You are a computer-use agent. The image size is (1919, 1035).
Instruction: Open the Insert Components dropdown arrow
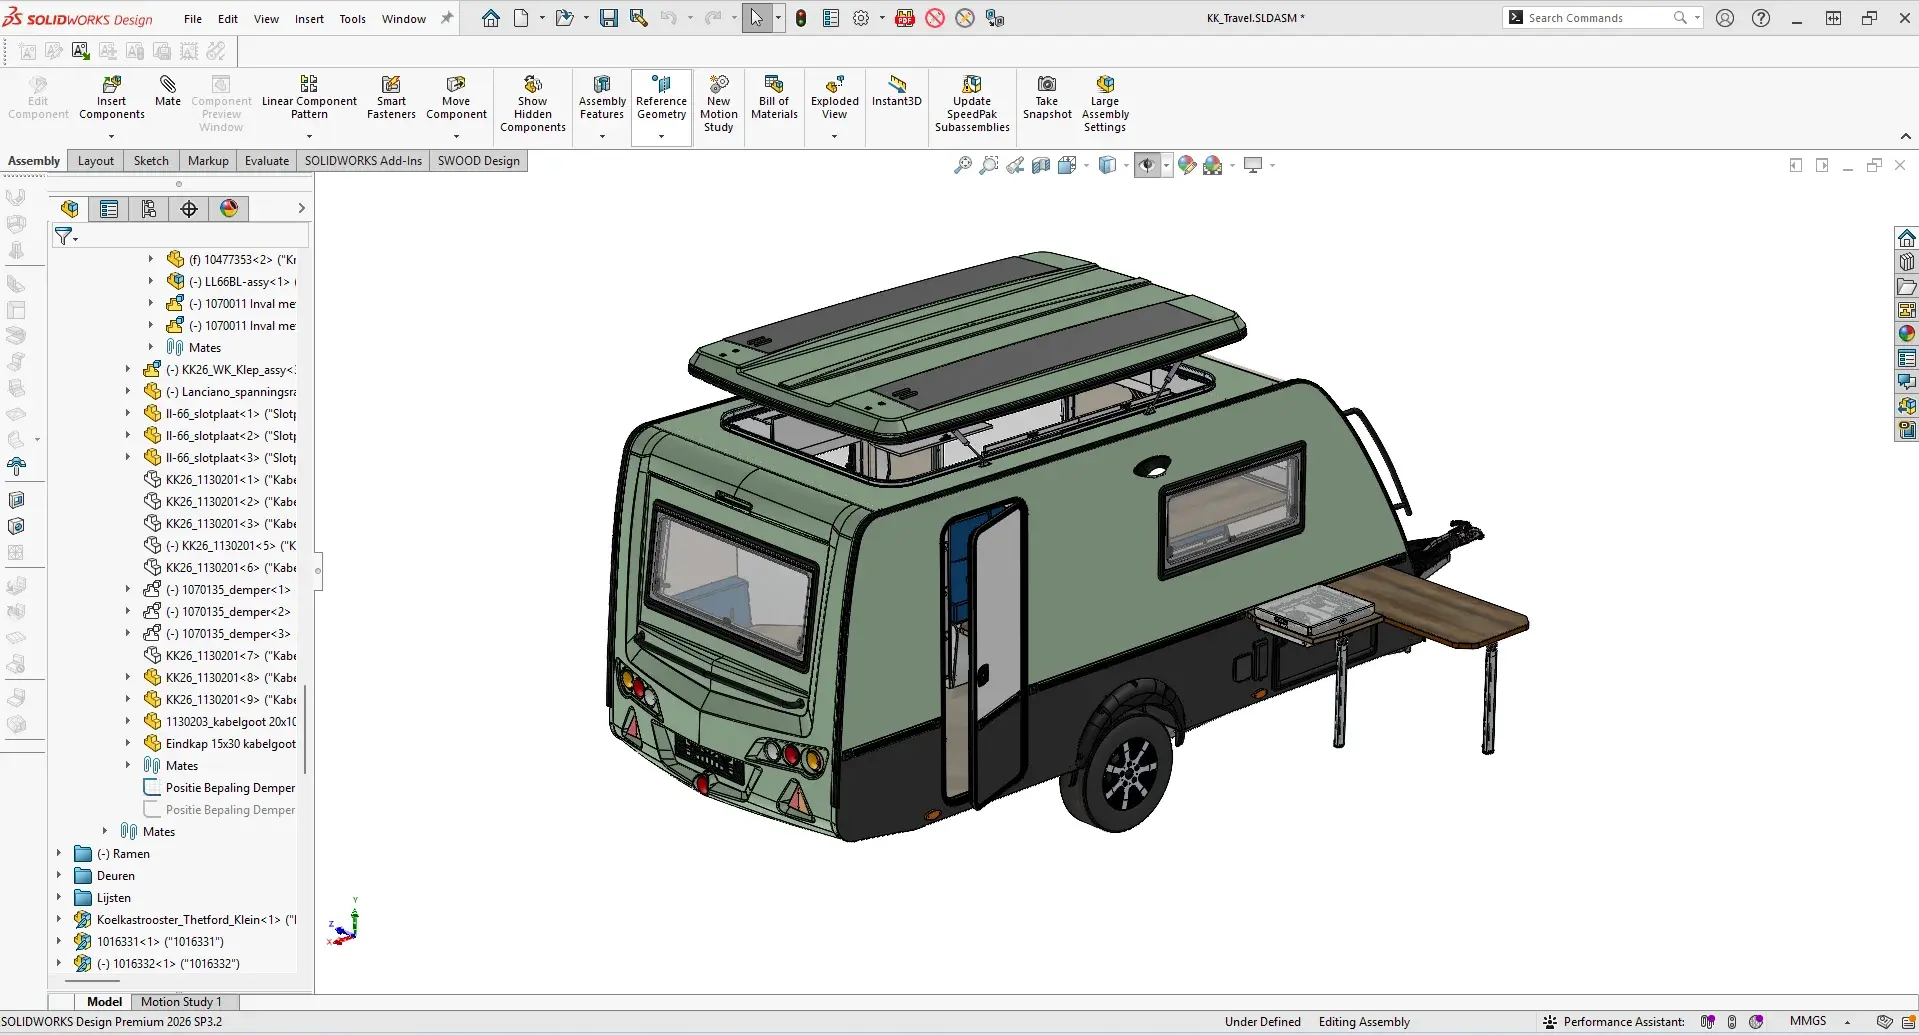coord(111,136)
